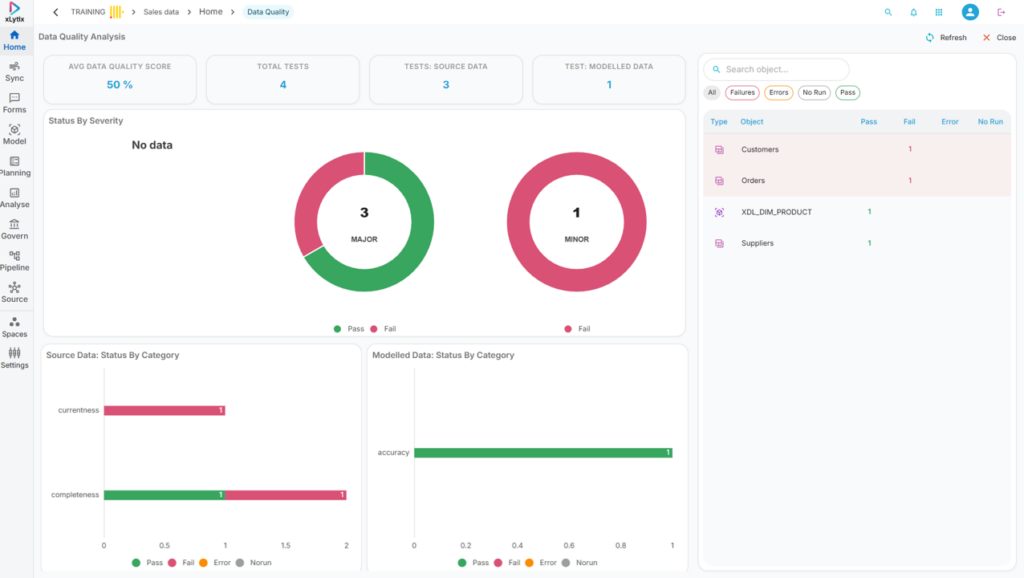Click the Refresh button
1024x578 pixels.
pos(946,37)
